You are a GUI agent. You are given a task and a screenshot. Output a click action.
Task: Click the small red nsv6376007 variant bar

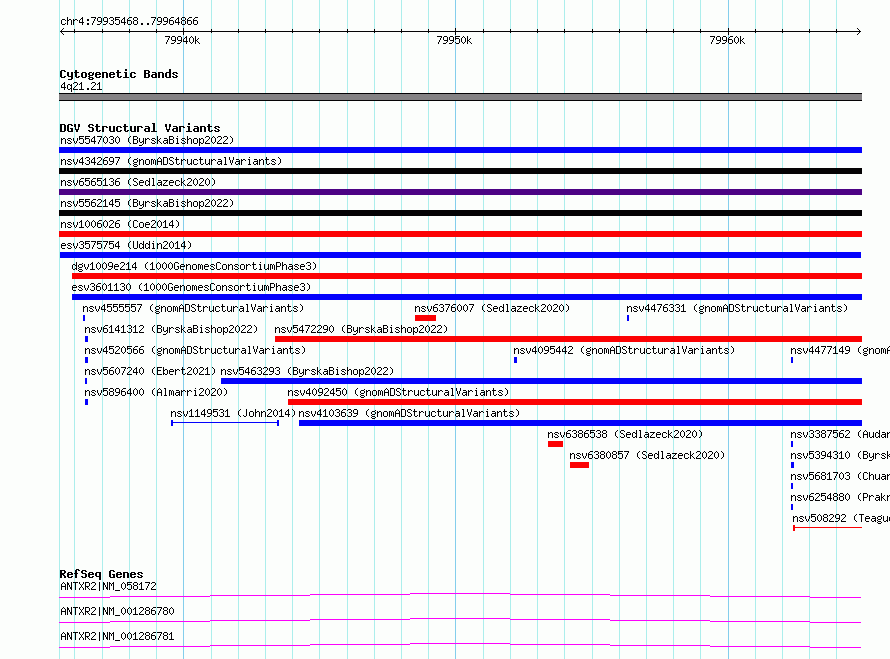click(425, 318)
